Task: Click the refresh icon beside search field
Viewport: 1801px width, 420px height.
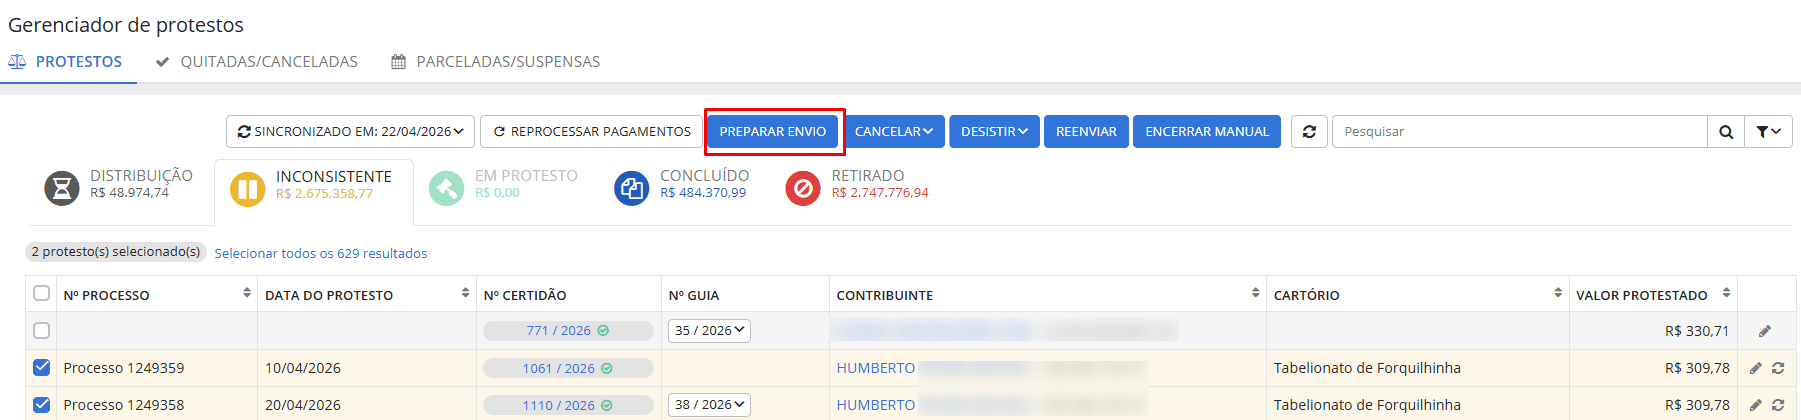Action: coord(1309,132)
